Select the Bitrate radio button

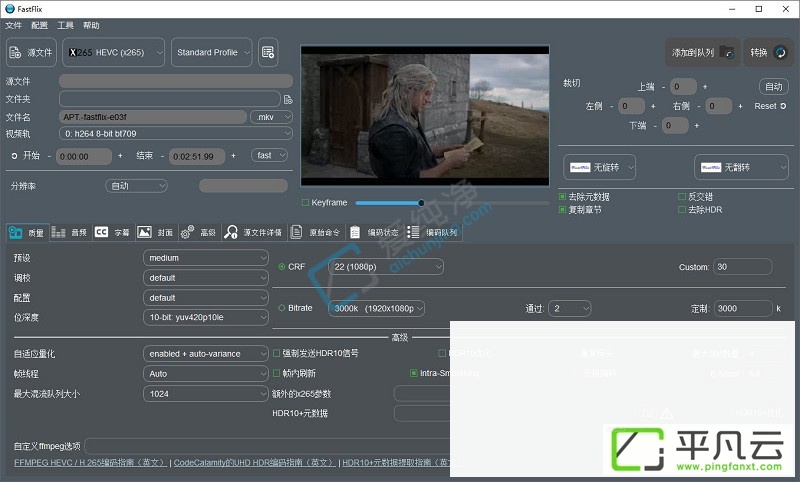point(282,308)
